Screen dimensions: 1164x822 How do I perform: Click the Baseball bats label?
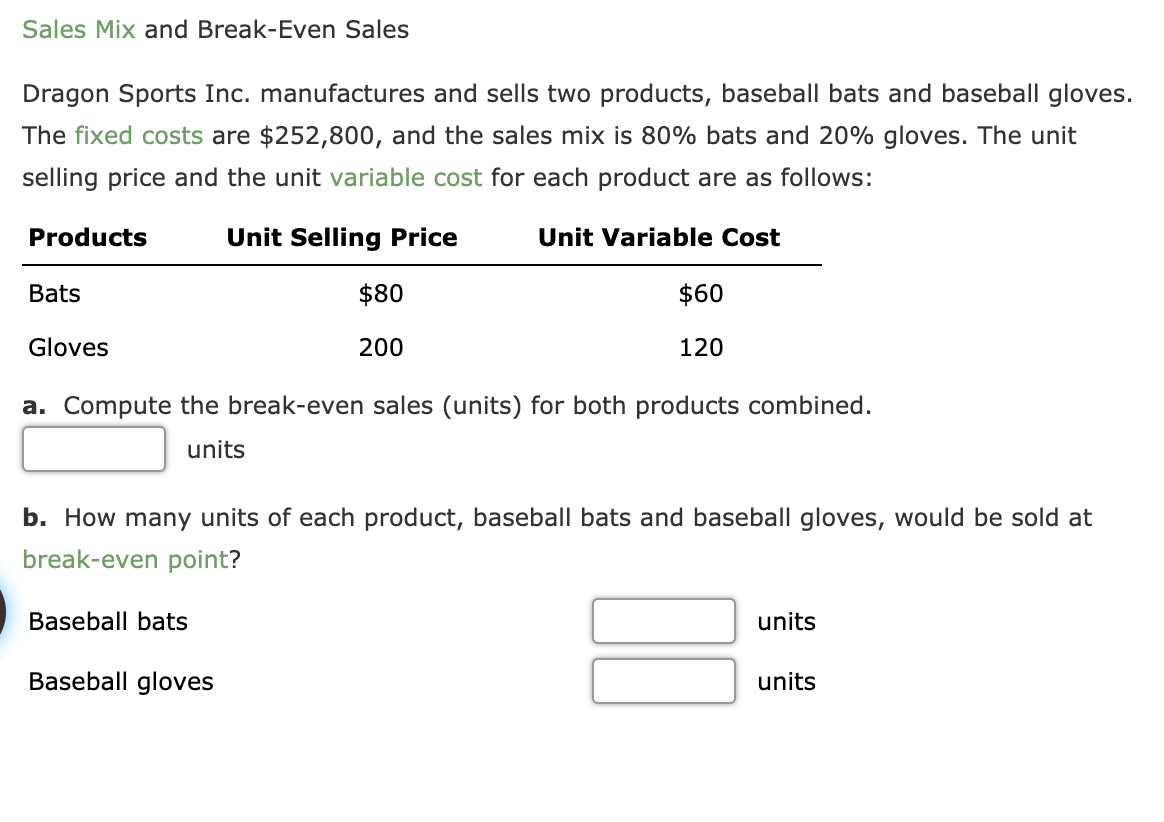pos(108,622)
